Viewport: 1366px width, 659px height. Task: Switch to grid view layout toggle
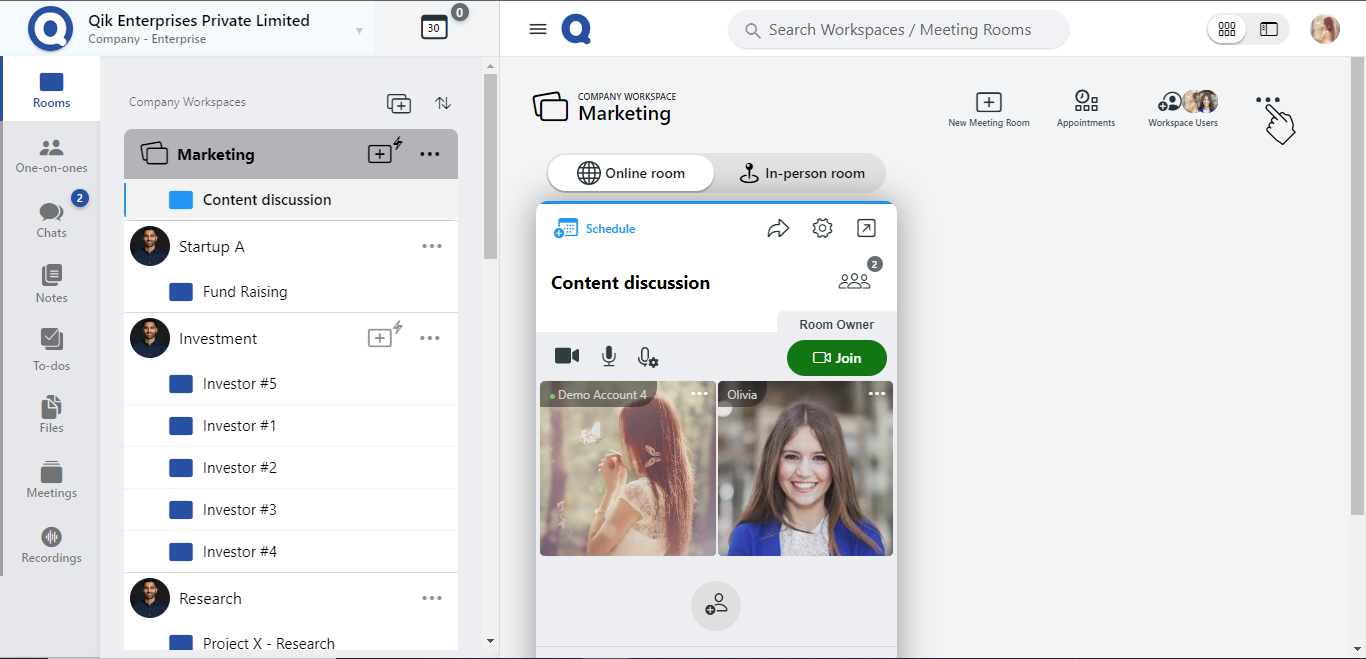click(1227, 30)
